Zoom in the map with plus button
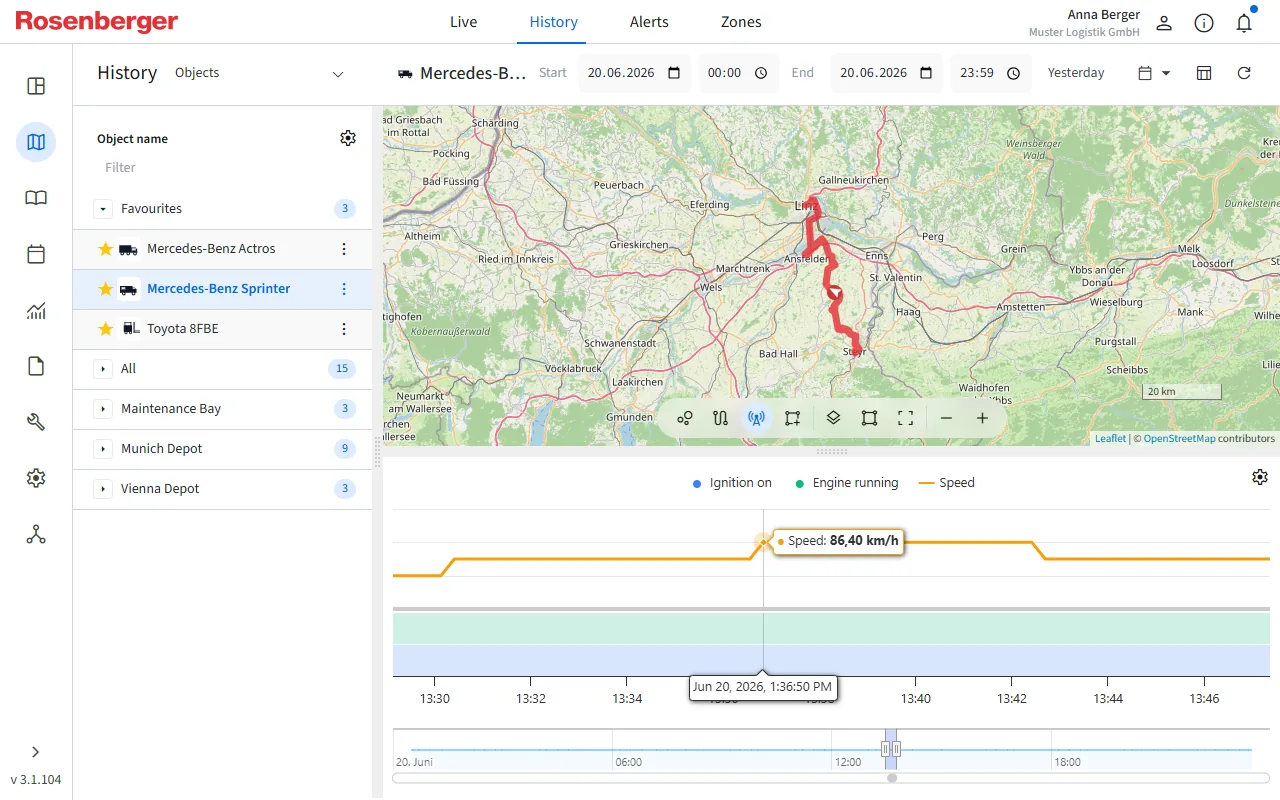Image resolution: width=1280 pixels, height=800 pixels. 982,418
